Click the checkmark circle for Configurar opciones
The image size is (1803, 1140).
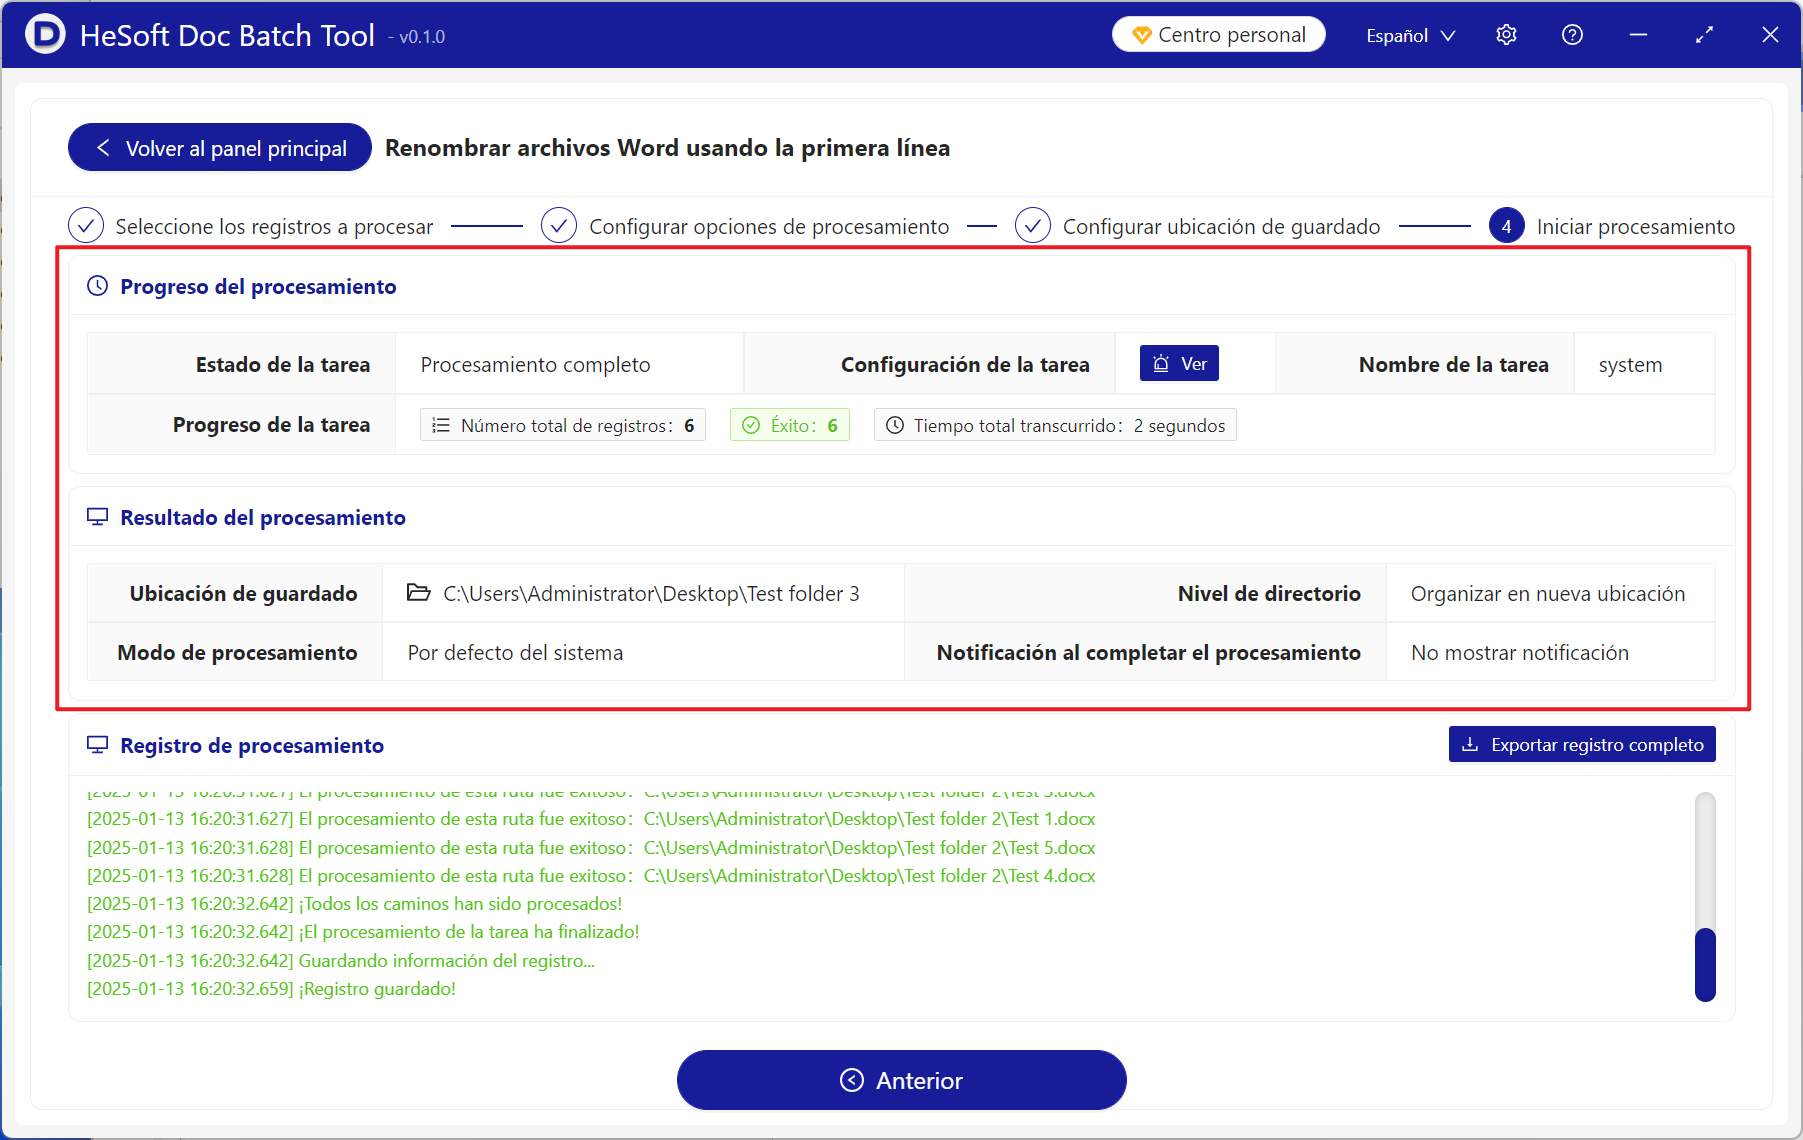pyautogui.click(x=559, y=226)
